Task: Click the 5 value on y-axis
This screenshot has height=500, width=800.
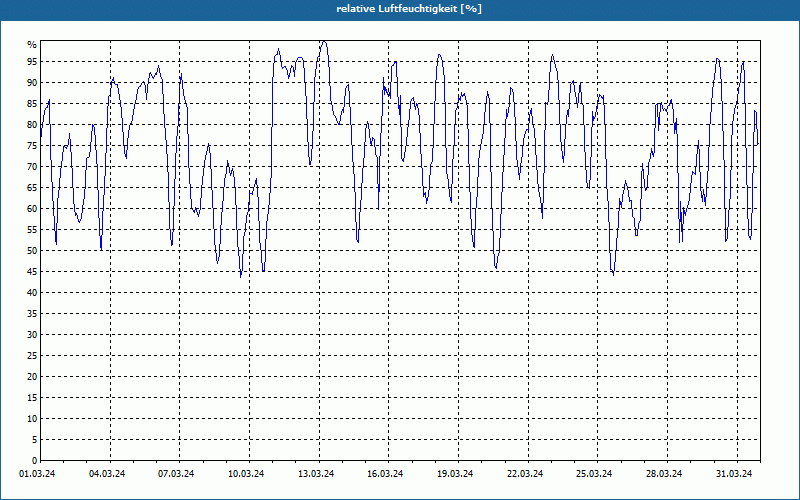Action: click(x=35, y=440)
